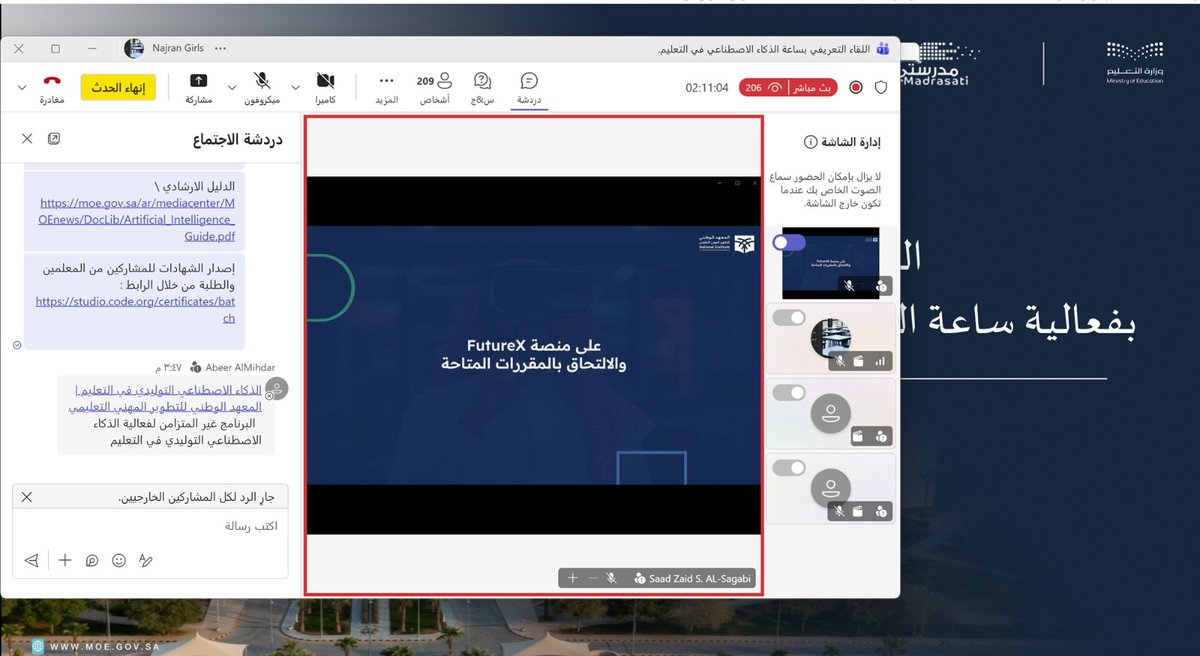
Task: Click the WWW.MOE.GOV.SA text in background
Action: tap(107, 645)
